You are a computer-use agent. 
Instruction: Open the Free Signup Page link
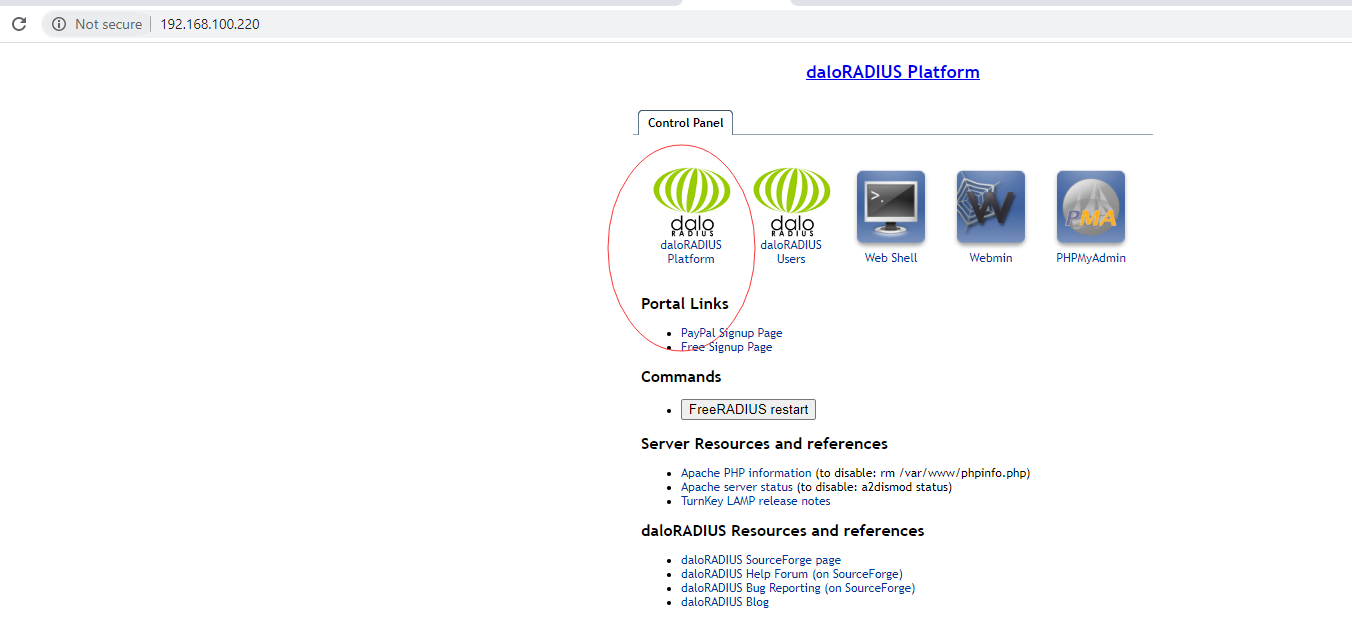(x=726, y=347)
